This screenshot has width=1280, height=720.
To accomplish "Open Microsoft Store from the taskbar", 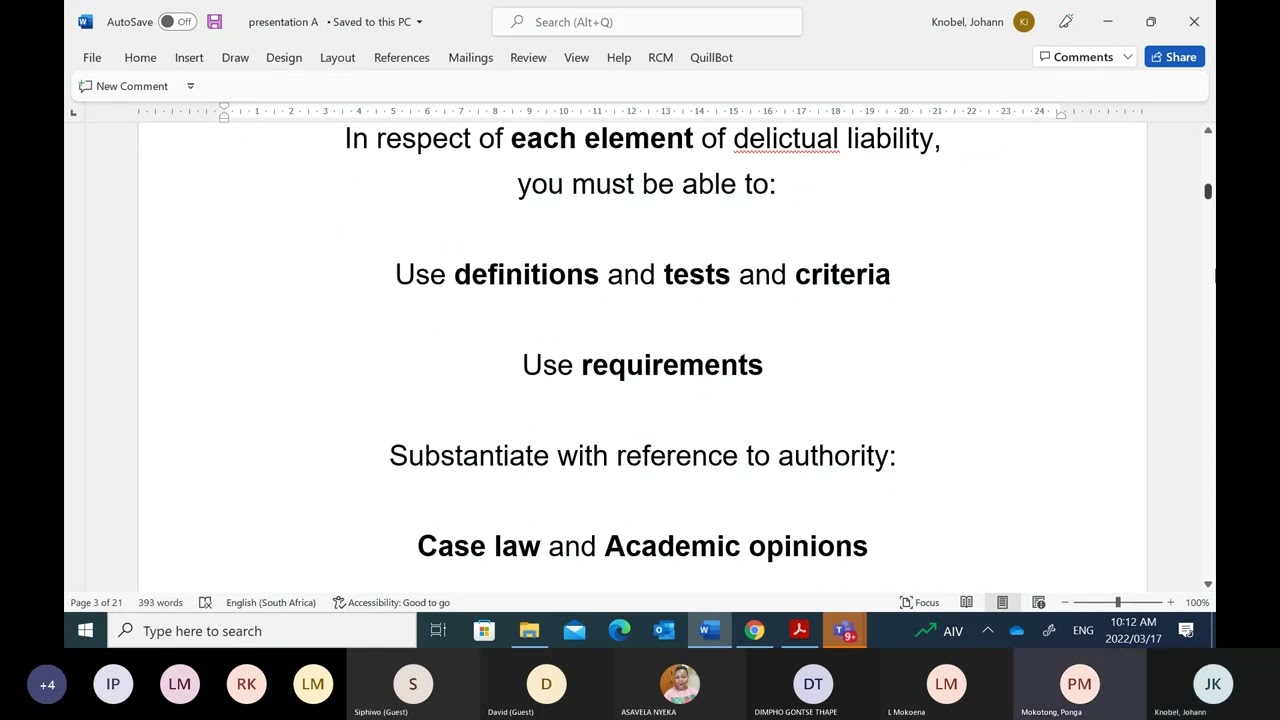I will coord(484,631).
